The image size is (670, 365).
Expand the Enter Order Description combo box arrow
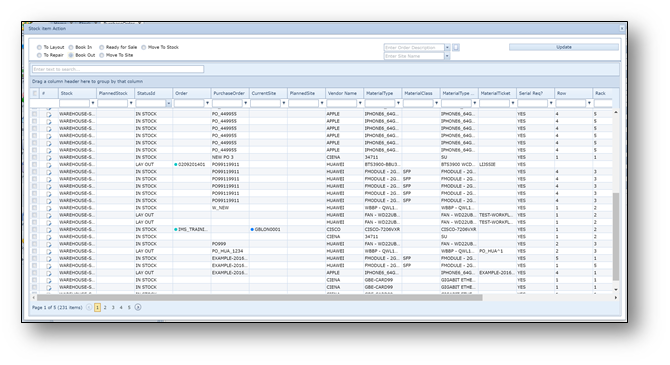(x=447, y=47)
